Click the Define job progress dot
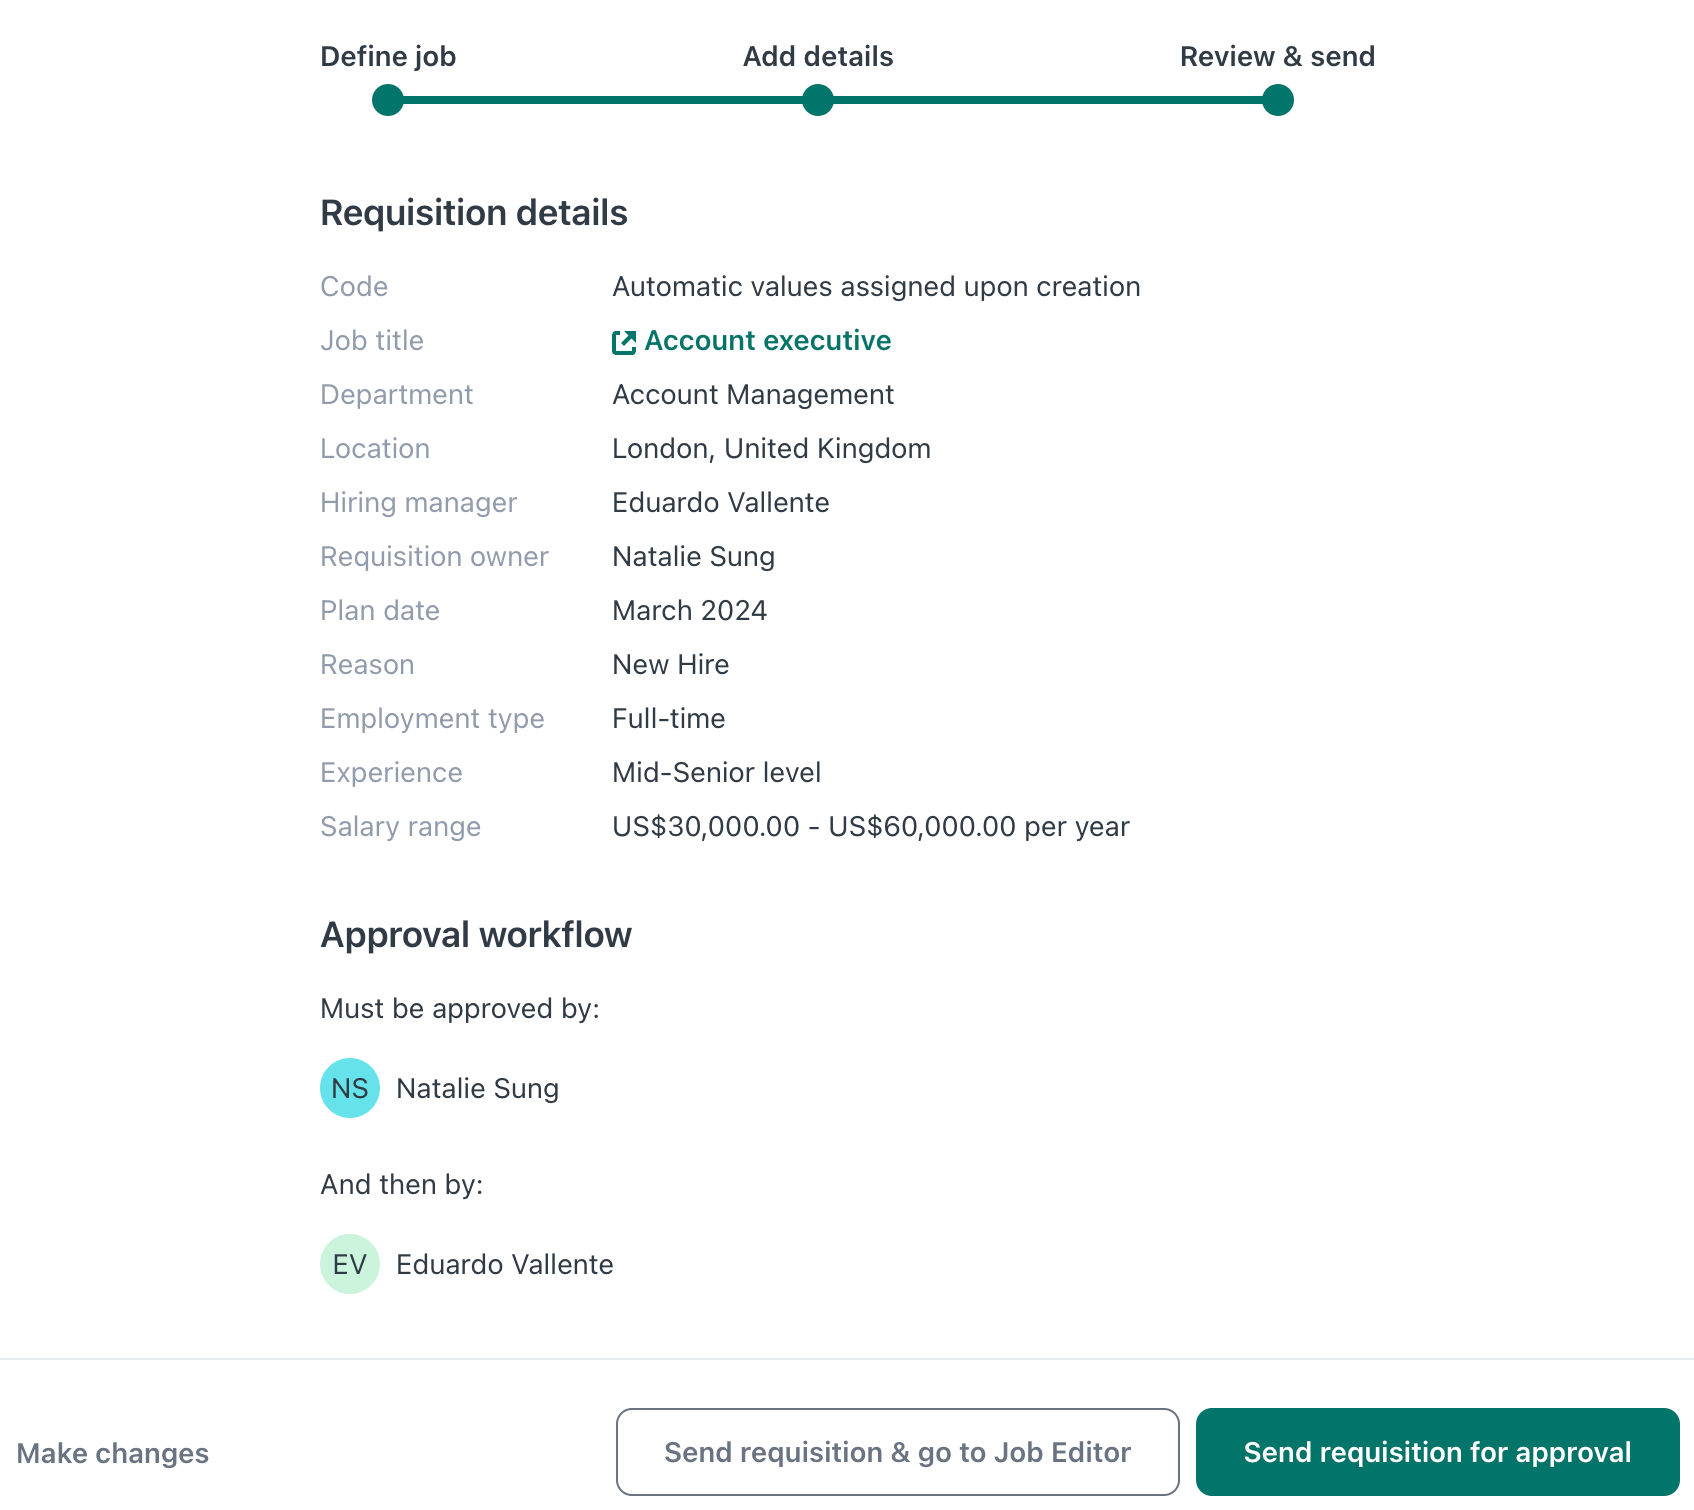Viewport: 1694px width, 1510px height. pos(388,99)
